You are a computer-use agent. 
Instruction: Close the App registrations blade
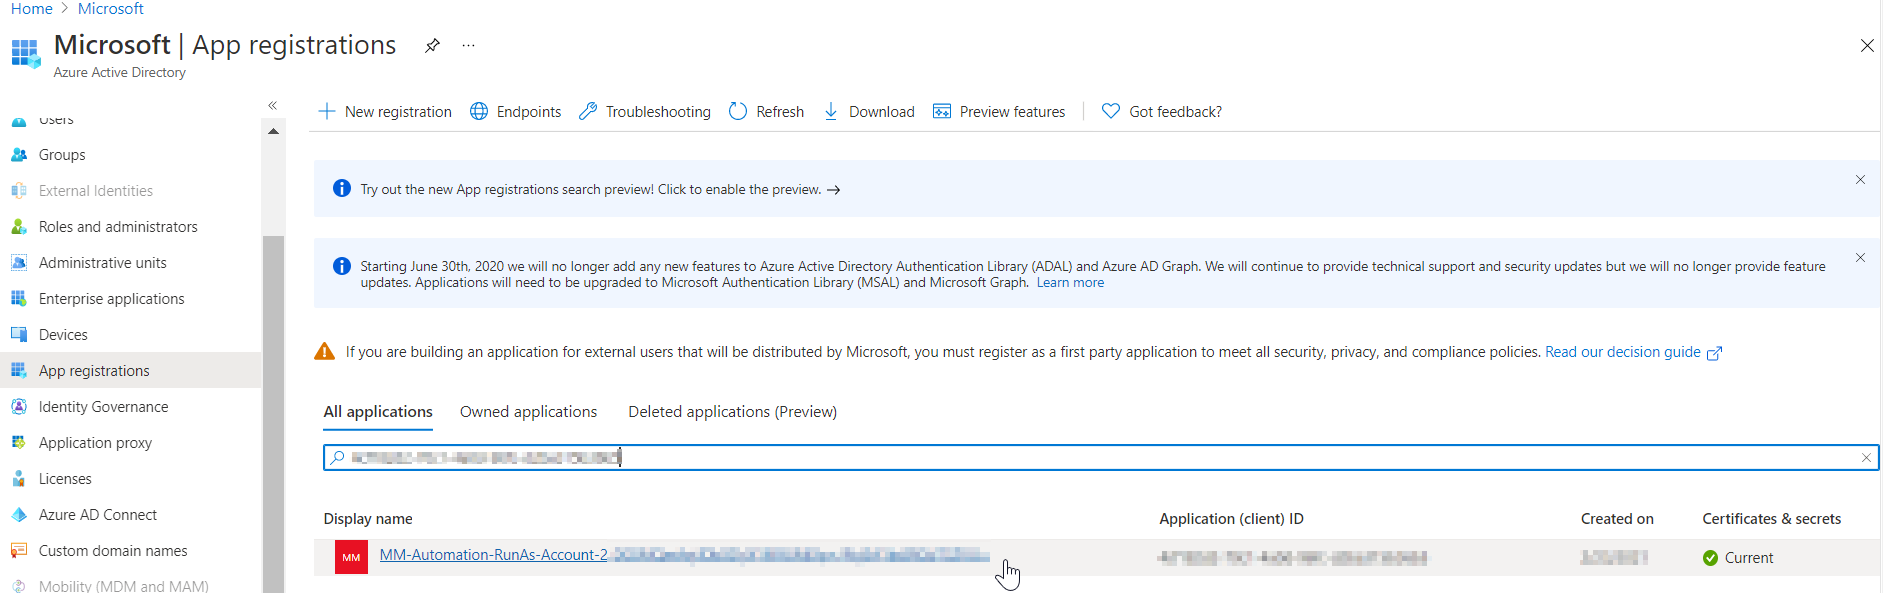(x=1866, y=46)
